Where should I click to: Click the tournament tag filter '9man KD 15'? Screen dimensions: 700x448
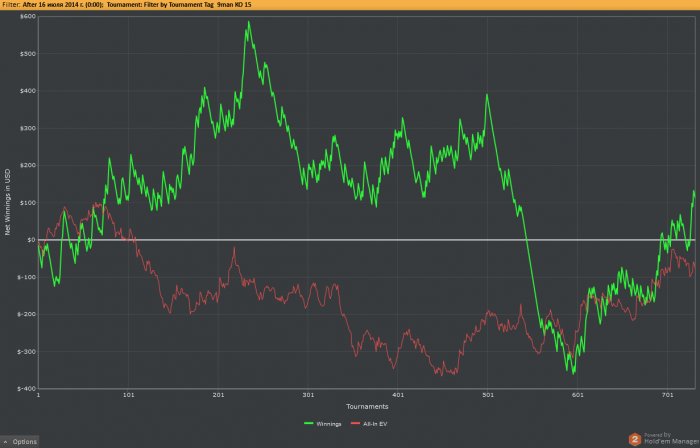point(234,4)
